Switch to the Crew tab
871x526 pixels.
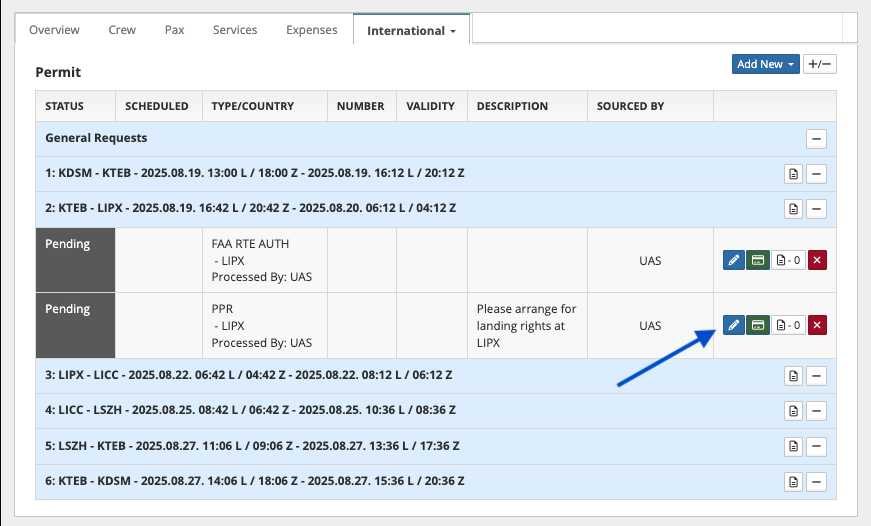tap(122, 30)
